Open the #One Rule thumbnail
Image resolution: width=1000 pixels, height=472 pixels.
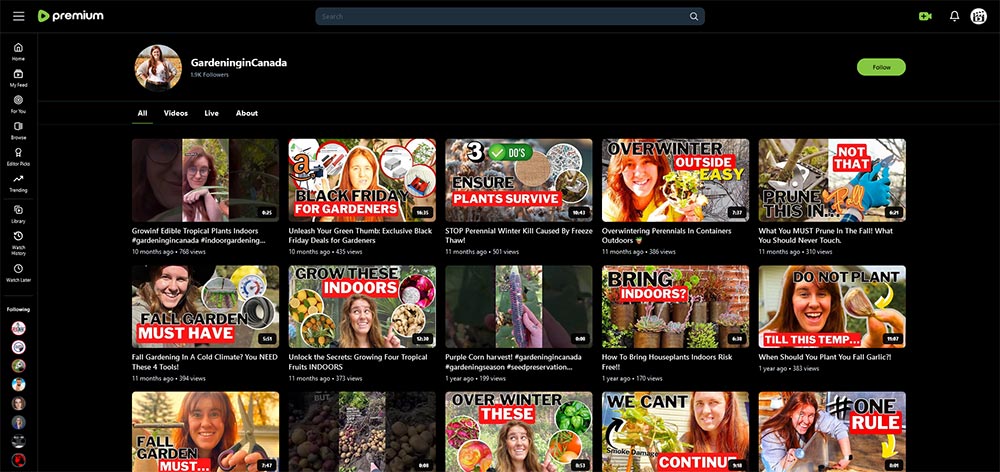pyautogui.click(x=832, y=432)
